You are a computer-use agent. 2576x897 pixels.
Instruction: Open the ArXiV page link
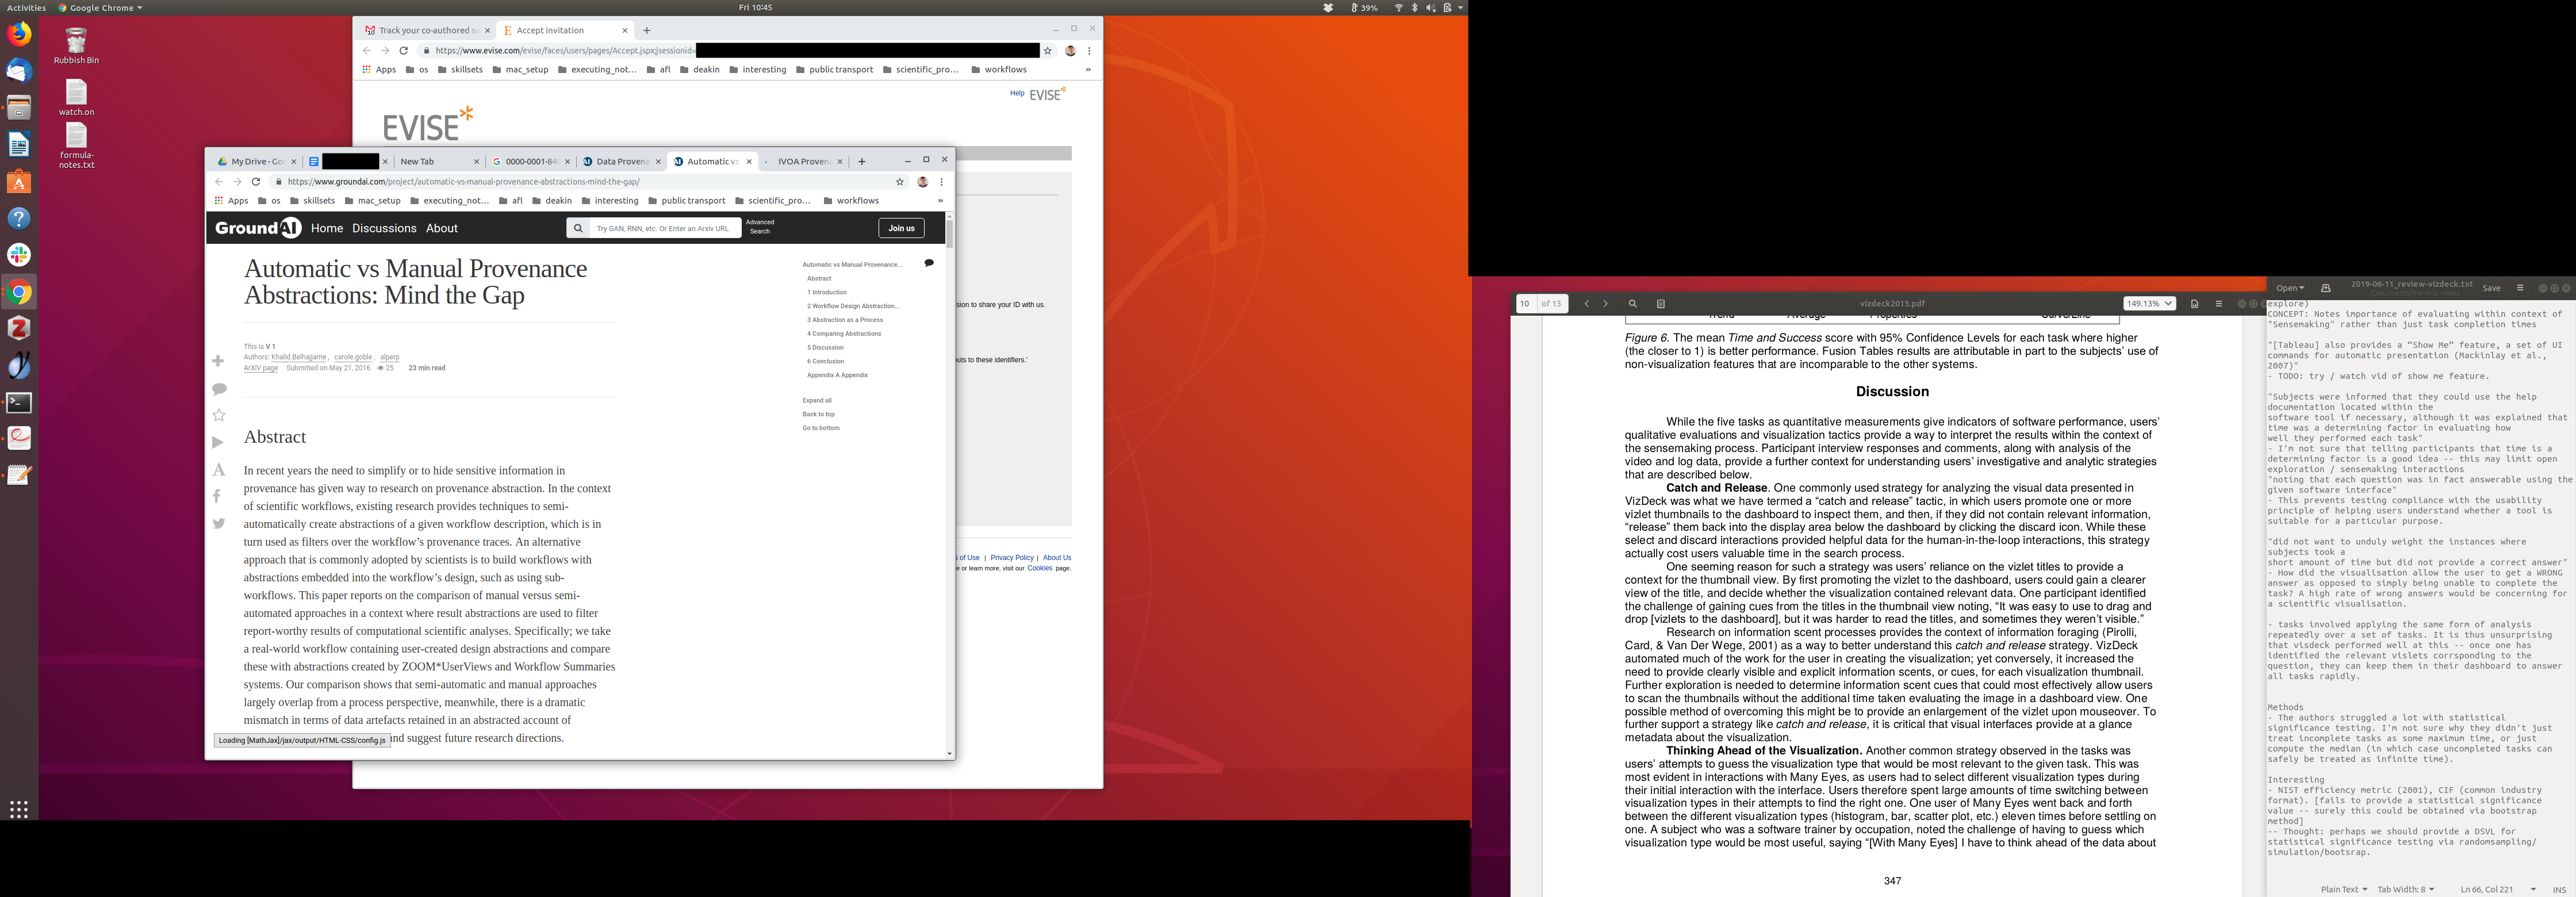pyautogui.click(x=260, y=368)
